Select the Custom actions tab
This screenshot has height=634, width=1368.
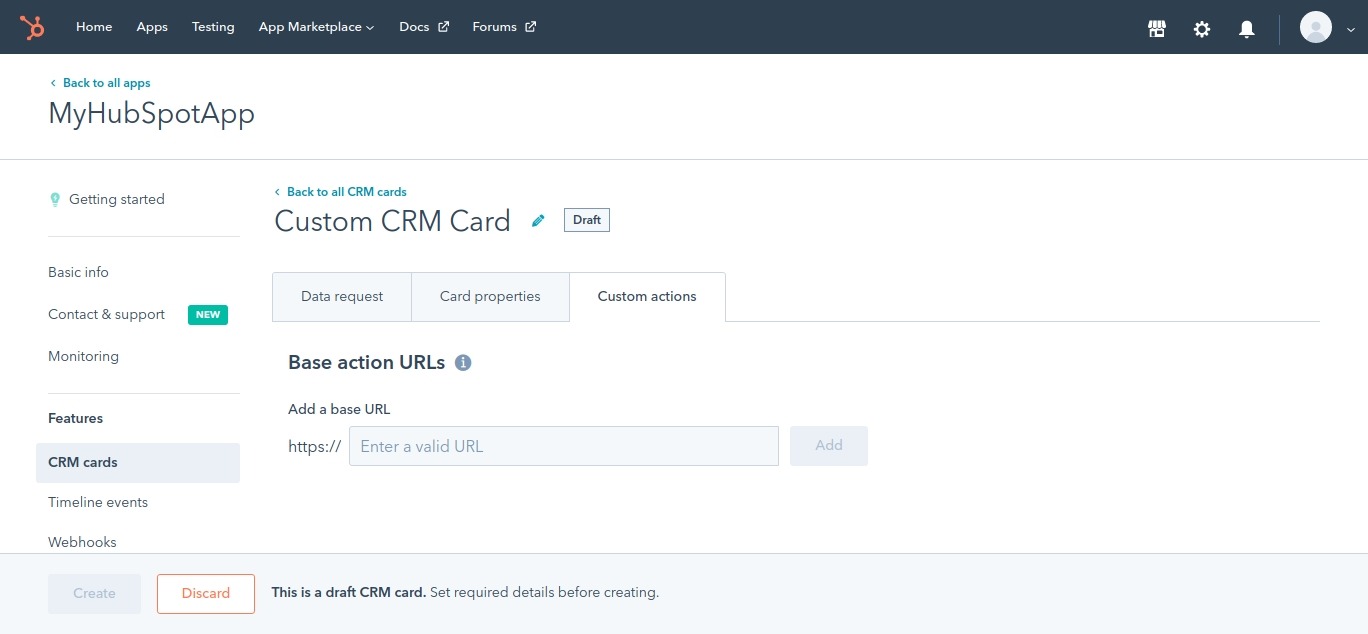pos(647,297)
